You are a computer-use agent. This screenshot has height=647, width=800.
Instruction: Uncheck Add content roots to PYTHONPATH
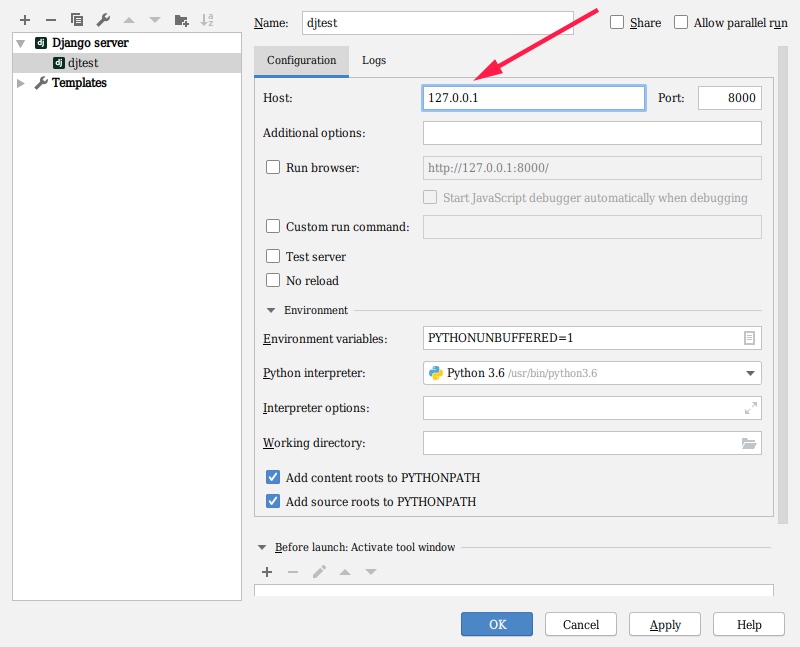273,477
